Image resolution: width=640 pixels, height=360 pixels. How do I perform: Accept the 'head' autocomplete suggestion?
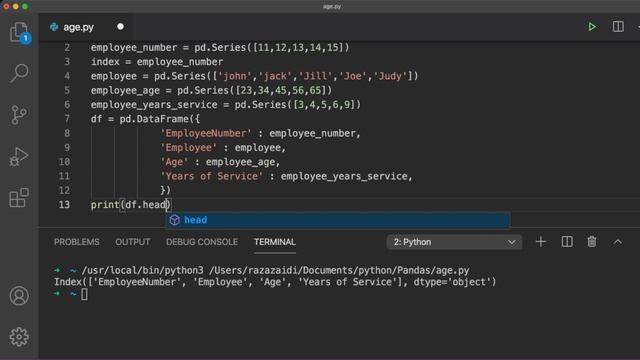click(x=337, y=220)
